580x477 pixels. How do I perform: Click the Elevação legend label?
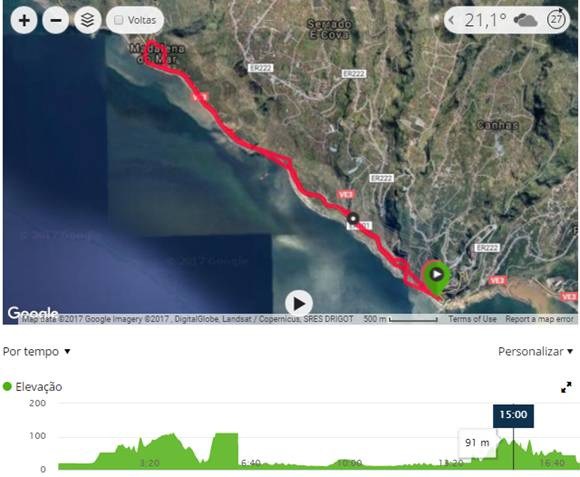click(38, 387)
